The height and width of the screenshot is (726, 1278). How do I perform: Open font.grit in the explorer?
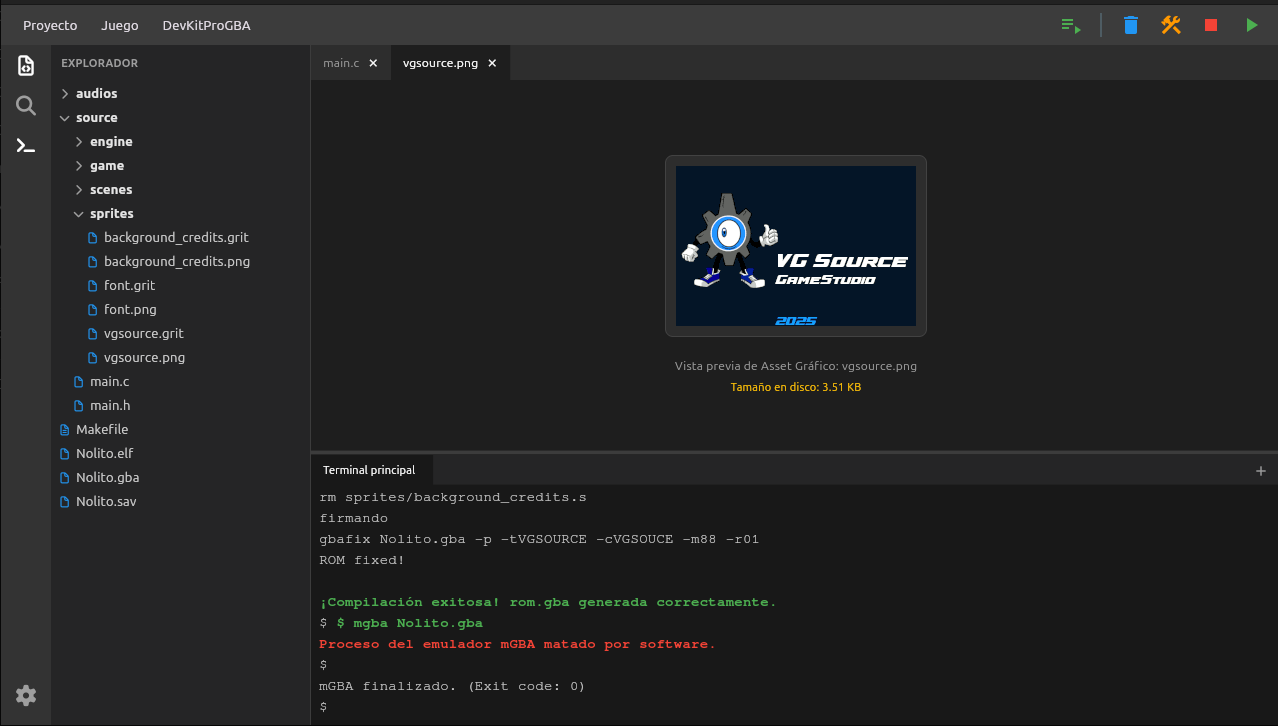130,286
